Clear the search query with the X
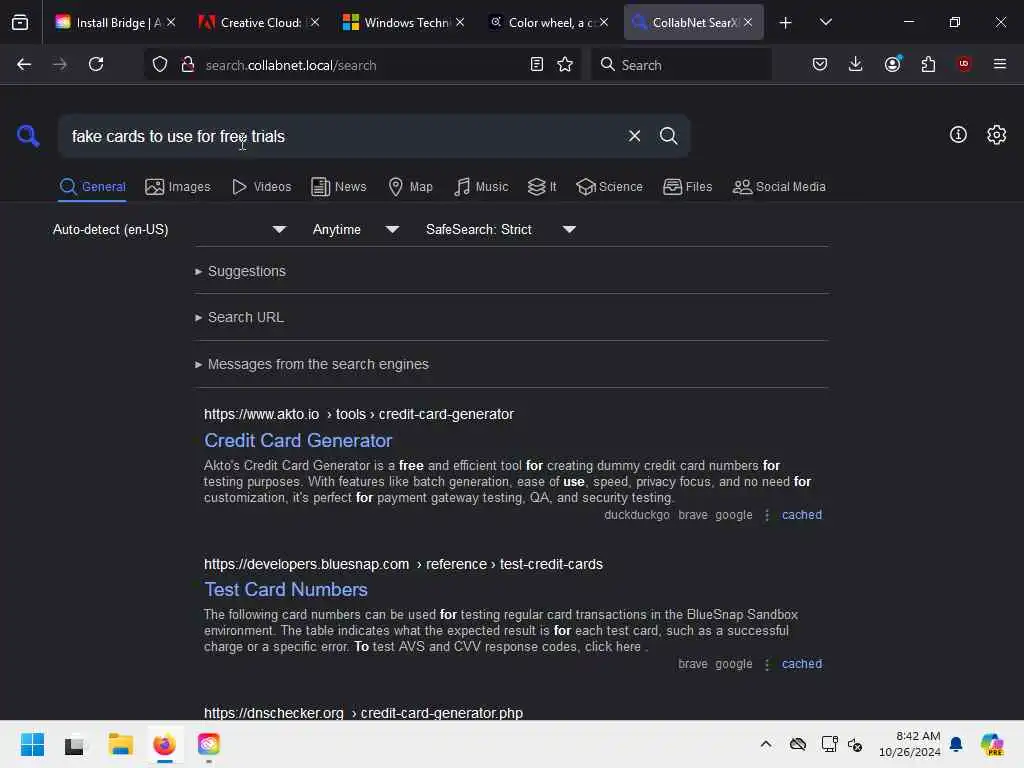Viewport: 1024px width, 768px height. [x=634, y=136]
